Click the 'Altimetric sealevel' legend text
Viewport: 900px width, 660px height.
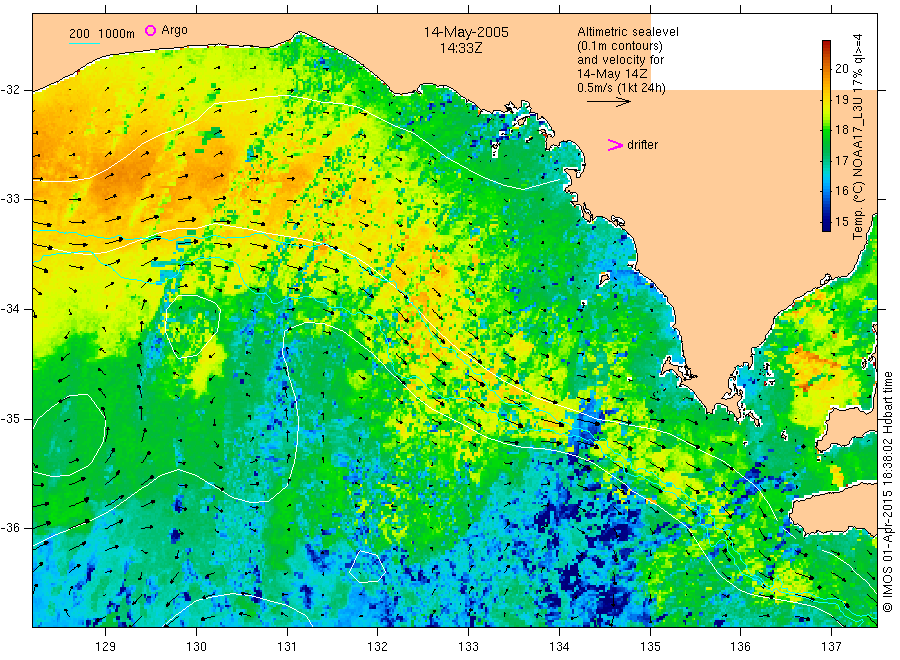[627, 32]
